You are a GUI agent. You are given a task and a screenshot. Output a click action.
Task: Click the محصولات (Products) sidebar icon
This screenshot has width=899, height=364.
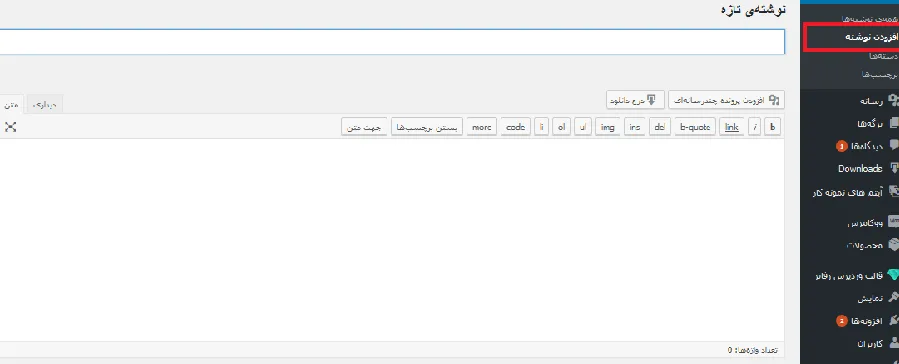point(893,245)
